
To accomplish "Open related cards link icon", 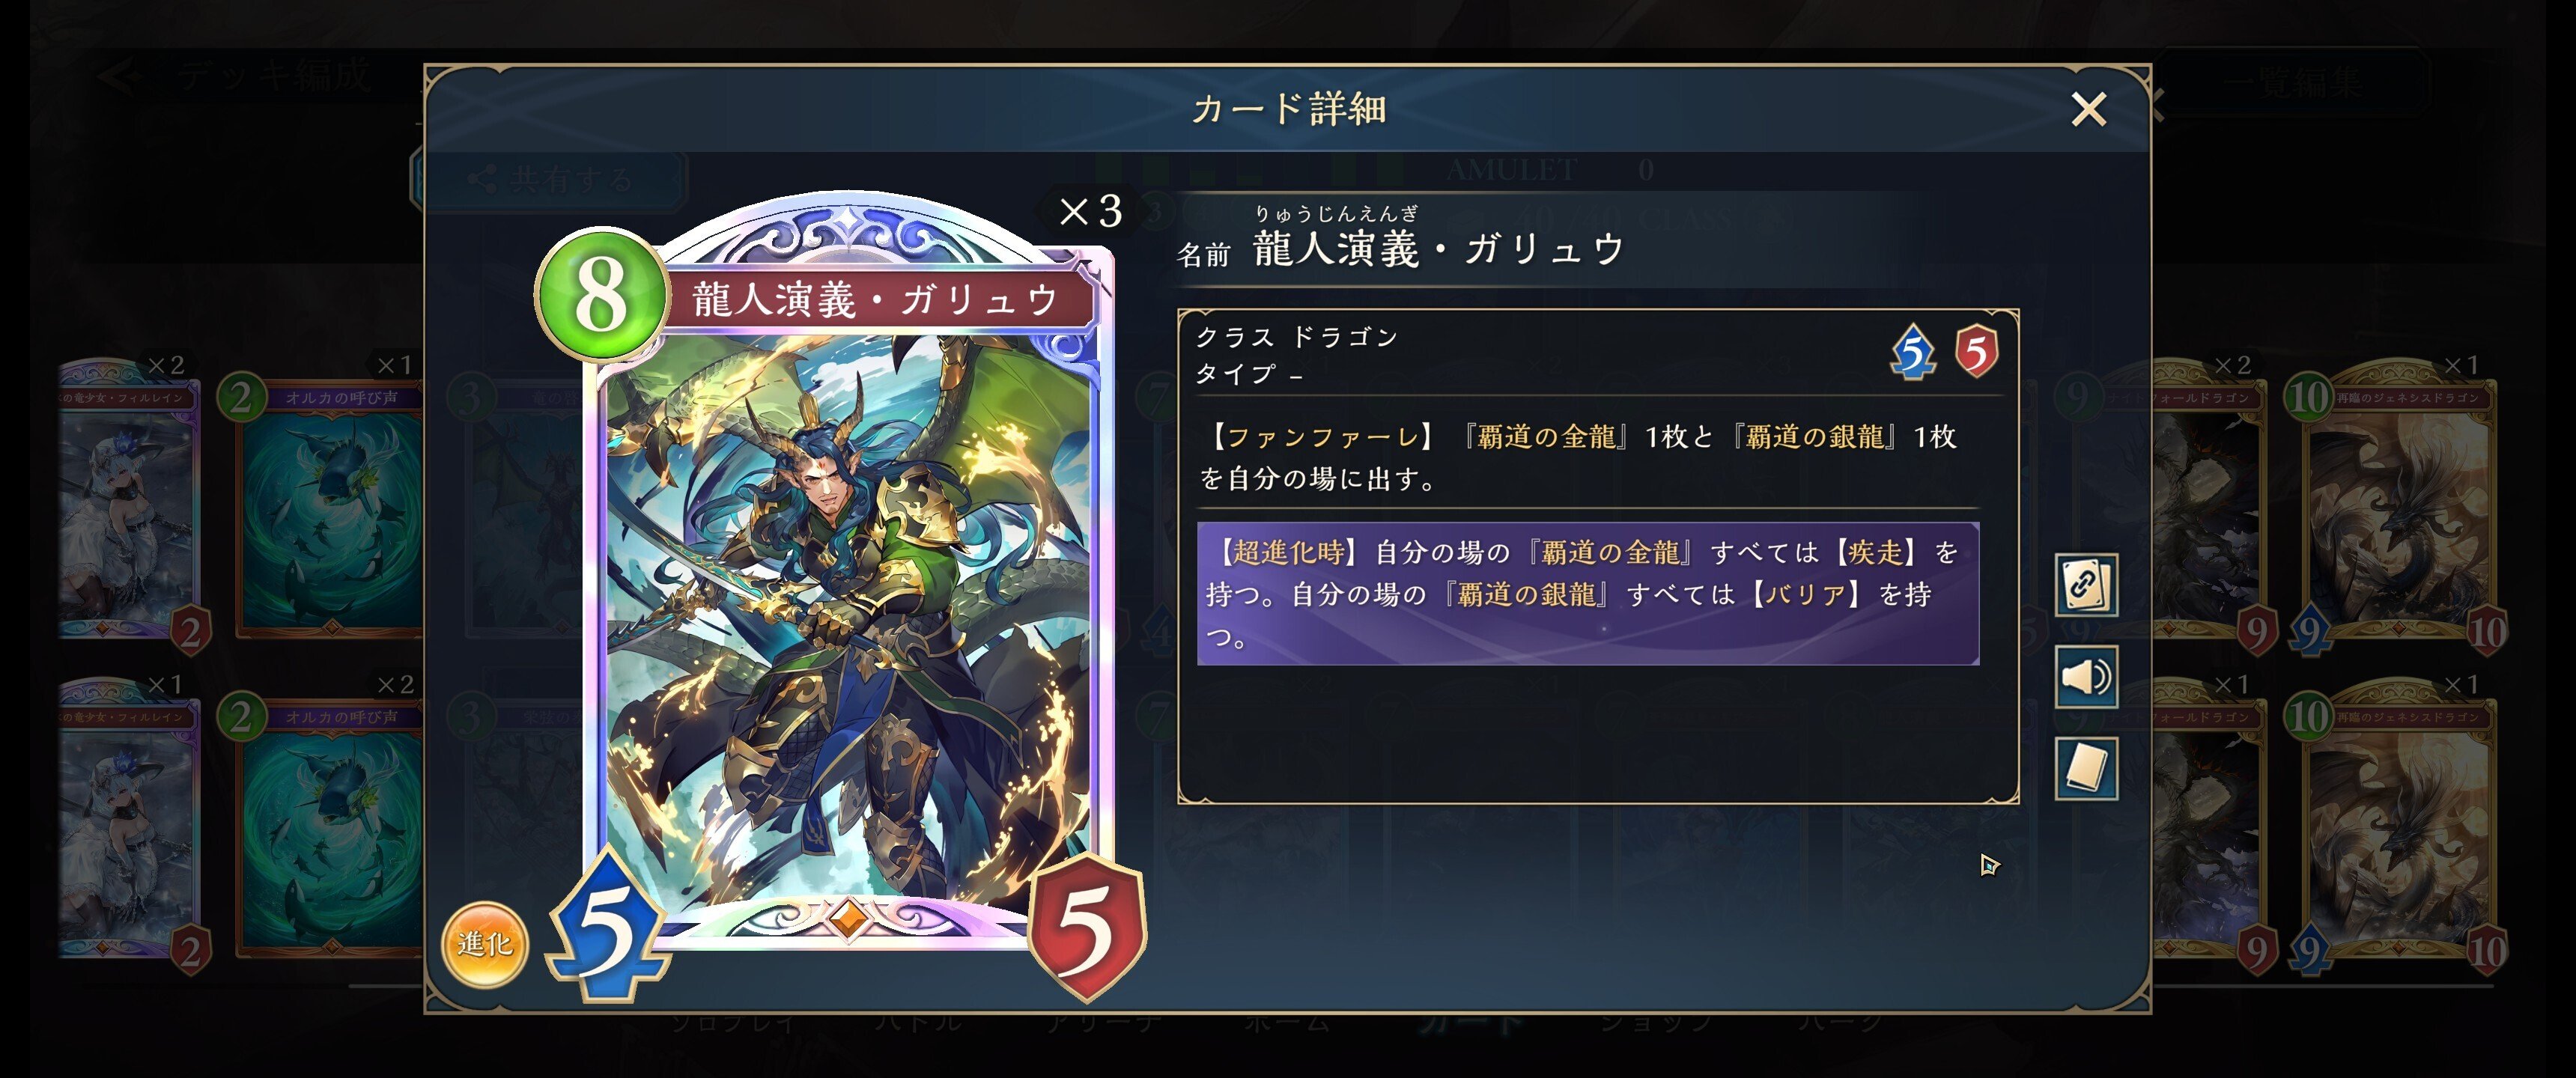I will pos(2086,584).
